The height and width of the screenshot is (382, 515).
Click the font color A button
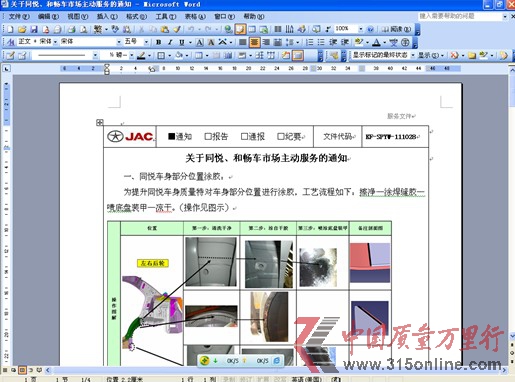point(376,42)
